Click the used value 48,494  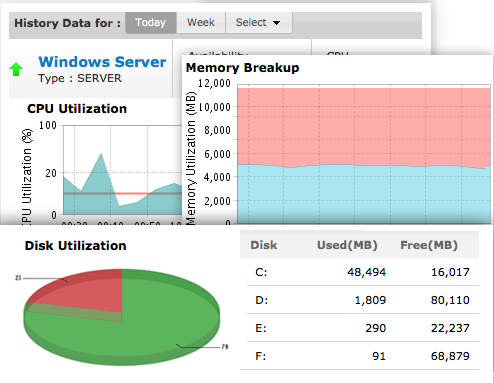coord(367,272)
